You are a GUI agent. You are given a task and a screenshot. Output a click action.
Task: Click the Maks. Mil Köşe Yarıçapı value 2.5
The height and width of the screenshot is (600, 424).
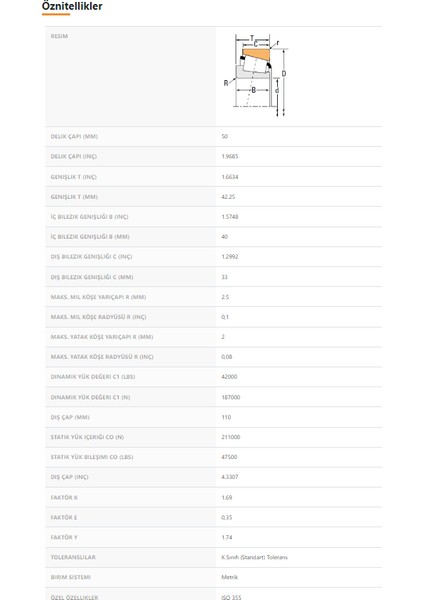tap(225, 297)
